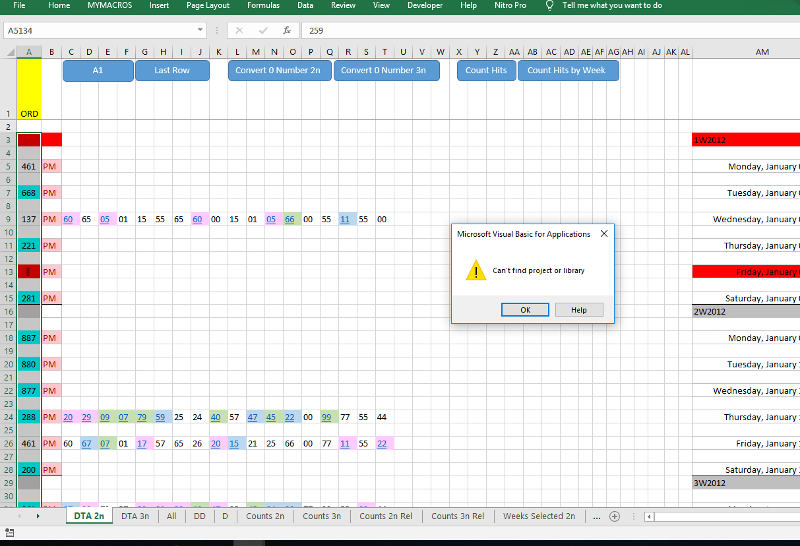Click OK in the VBA error dialog
This screenshot has height=546, width=800.
point(525,310)
